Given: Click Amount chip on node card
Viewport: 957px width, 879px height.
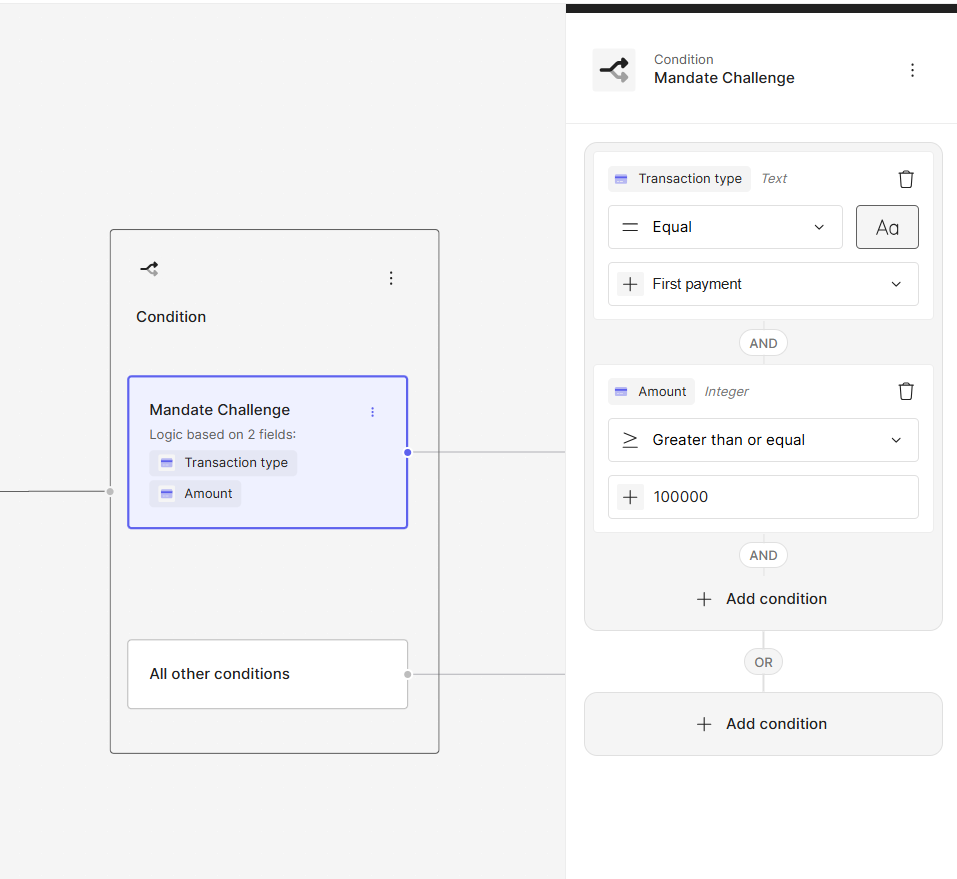Looking at the screenshot, I should (x=195, y=494).
